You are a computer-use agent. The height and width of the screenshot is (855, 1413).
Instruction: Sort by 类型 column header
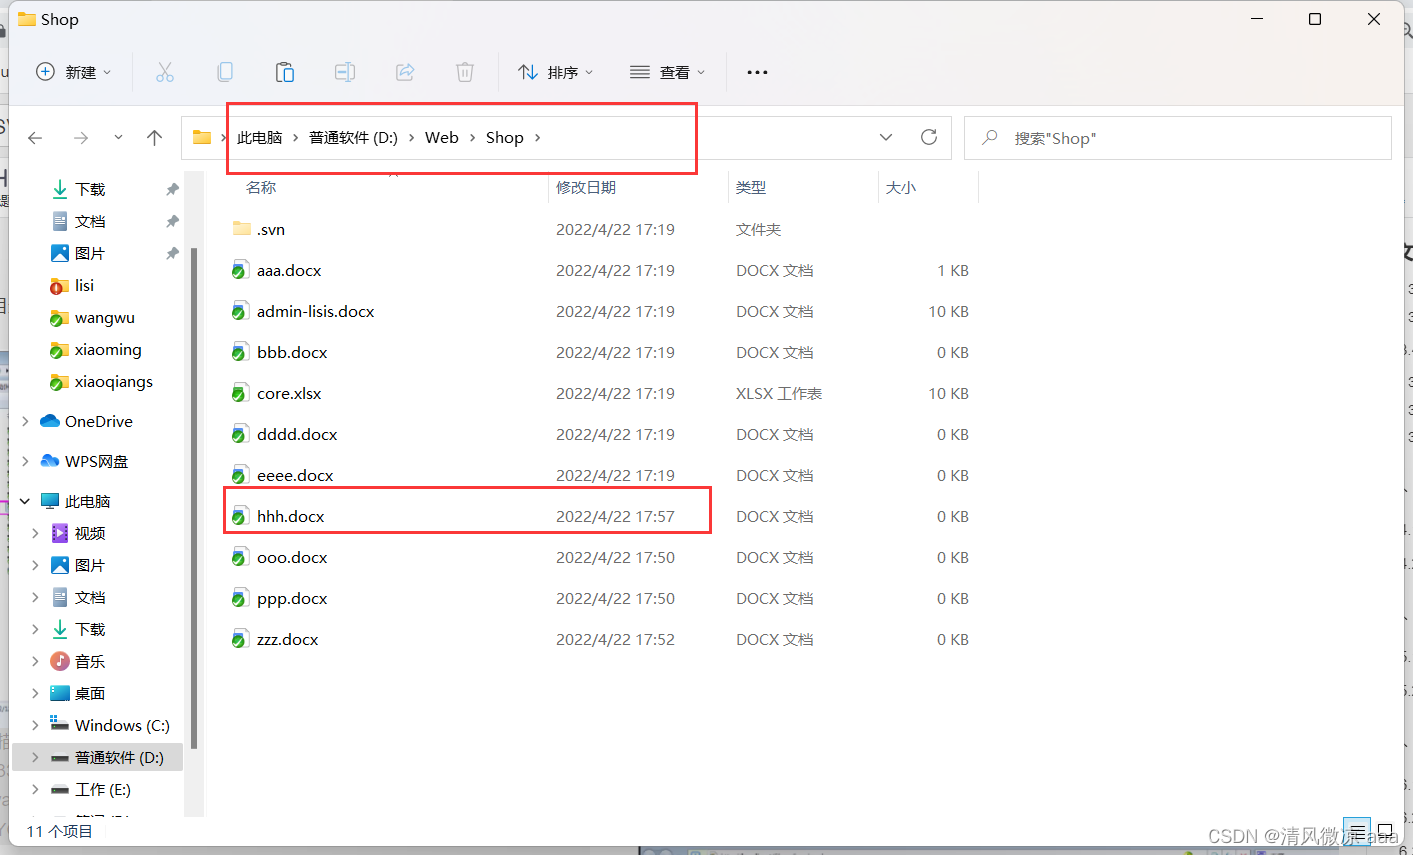coord(751,187)
